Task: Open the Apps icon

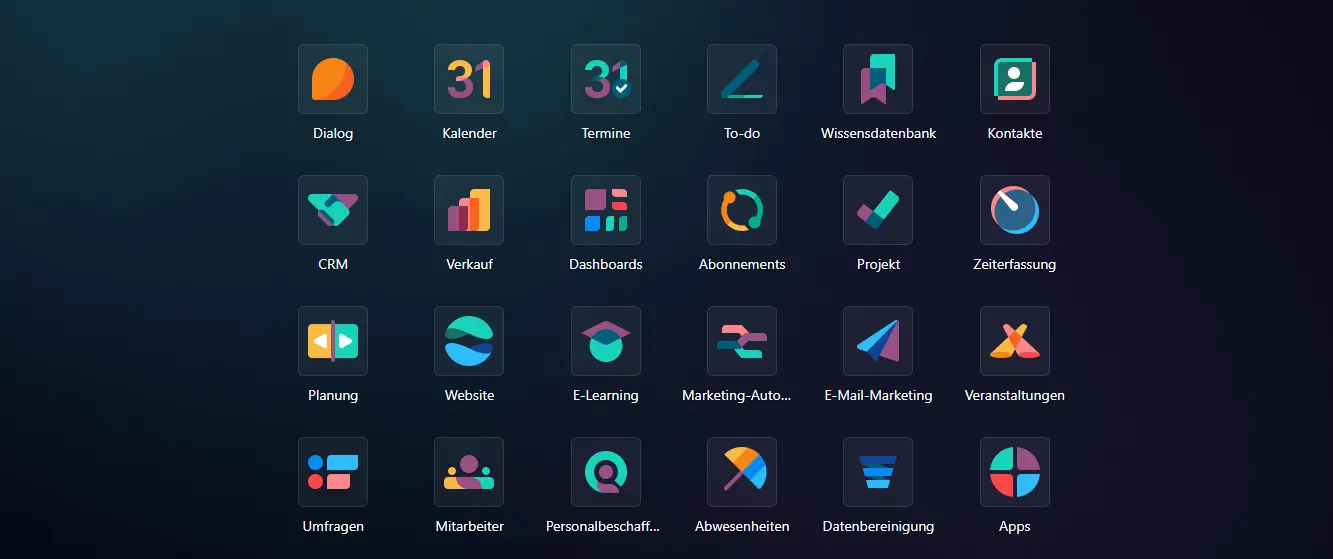Action: click(1015, 472)
